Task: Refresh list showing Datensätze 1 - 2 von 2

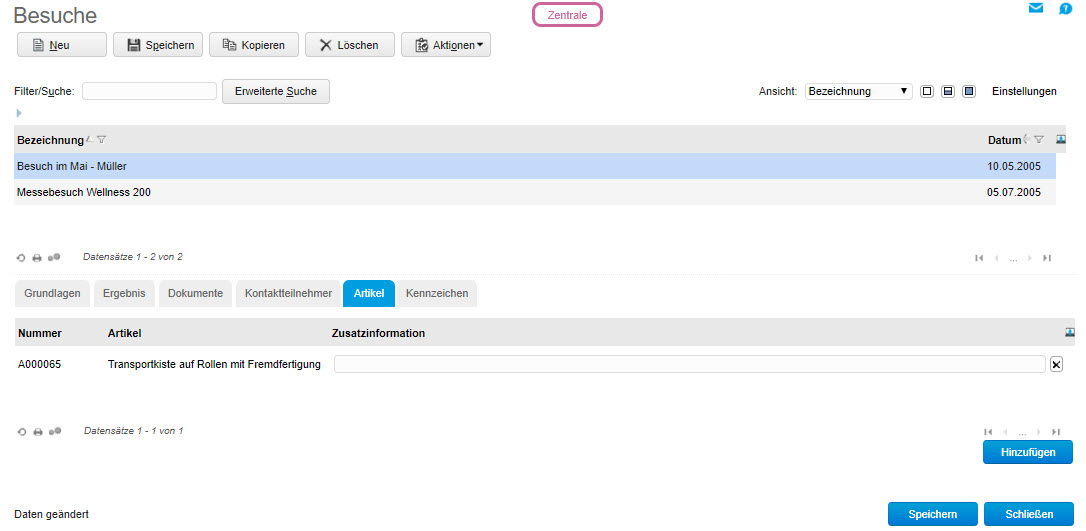Action: pyautogui.click(x=21, y=258)
